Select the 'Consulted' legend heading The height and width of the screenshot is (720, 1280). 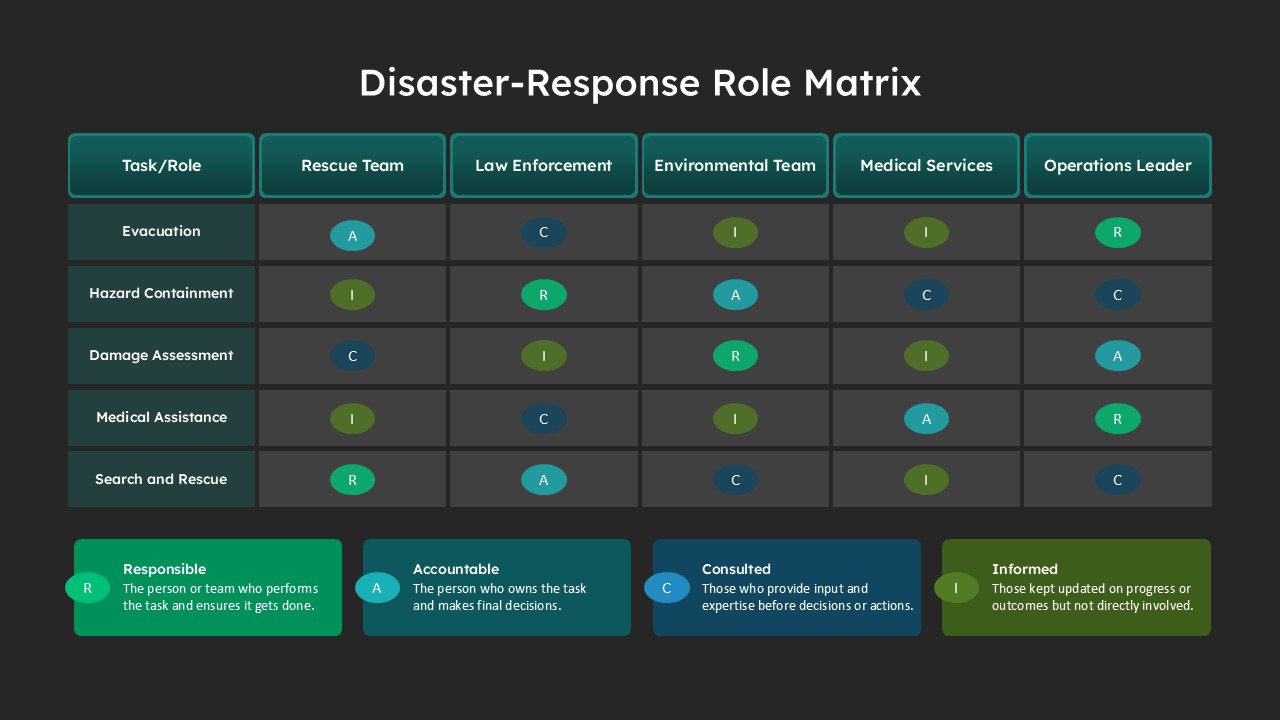(x=736, y=569)
